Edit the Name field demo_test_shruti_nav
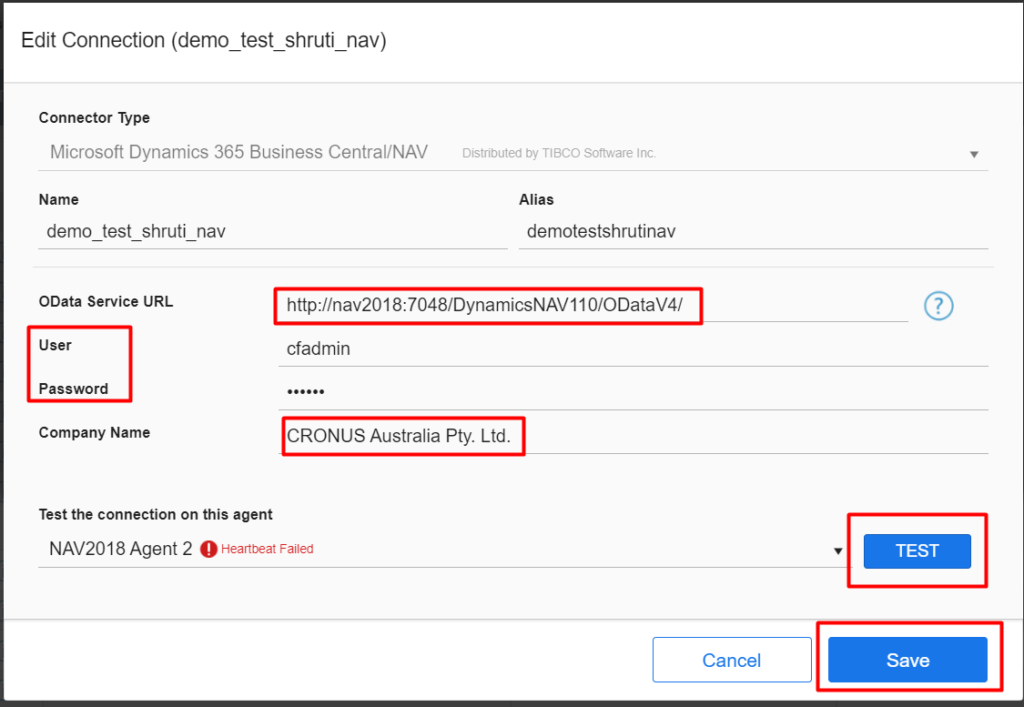This screenshot has height=707, width=1024. pyautogui.click(x=273, y=232)
